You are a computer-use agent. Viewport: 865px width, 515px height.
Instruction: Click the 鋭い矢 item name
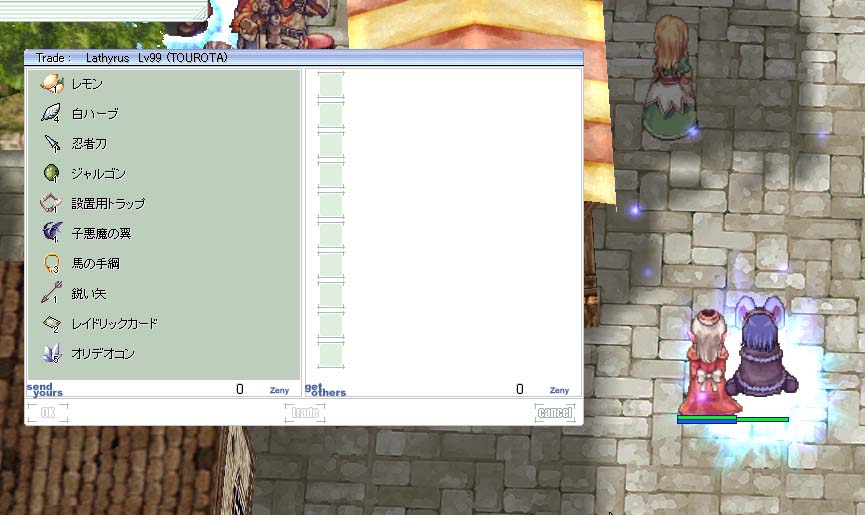[88, 293]
